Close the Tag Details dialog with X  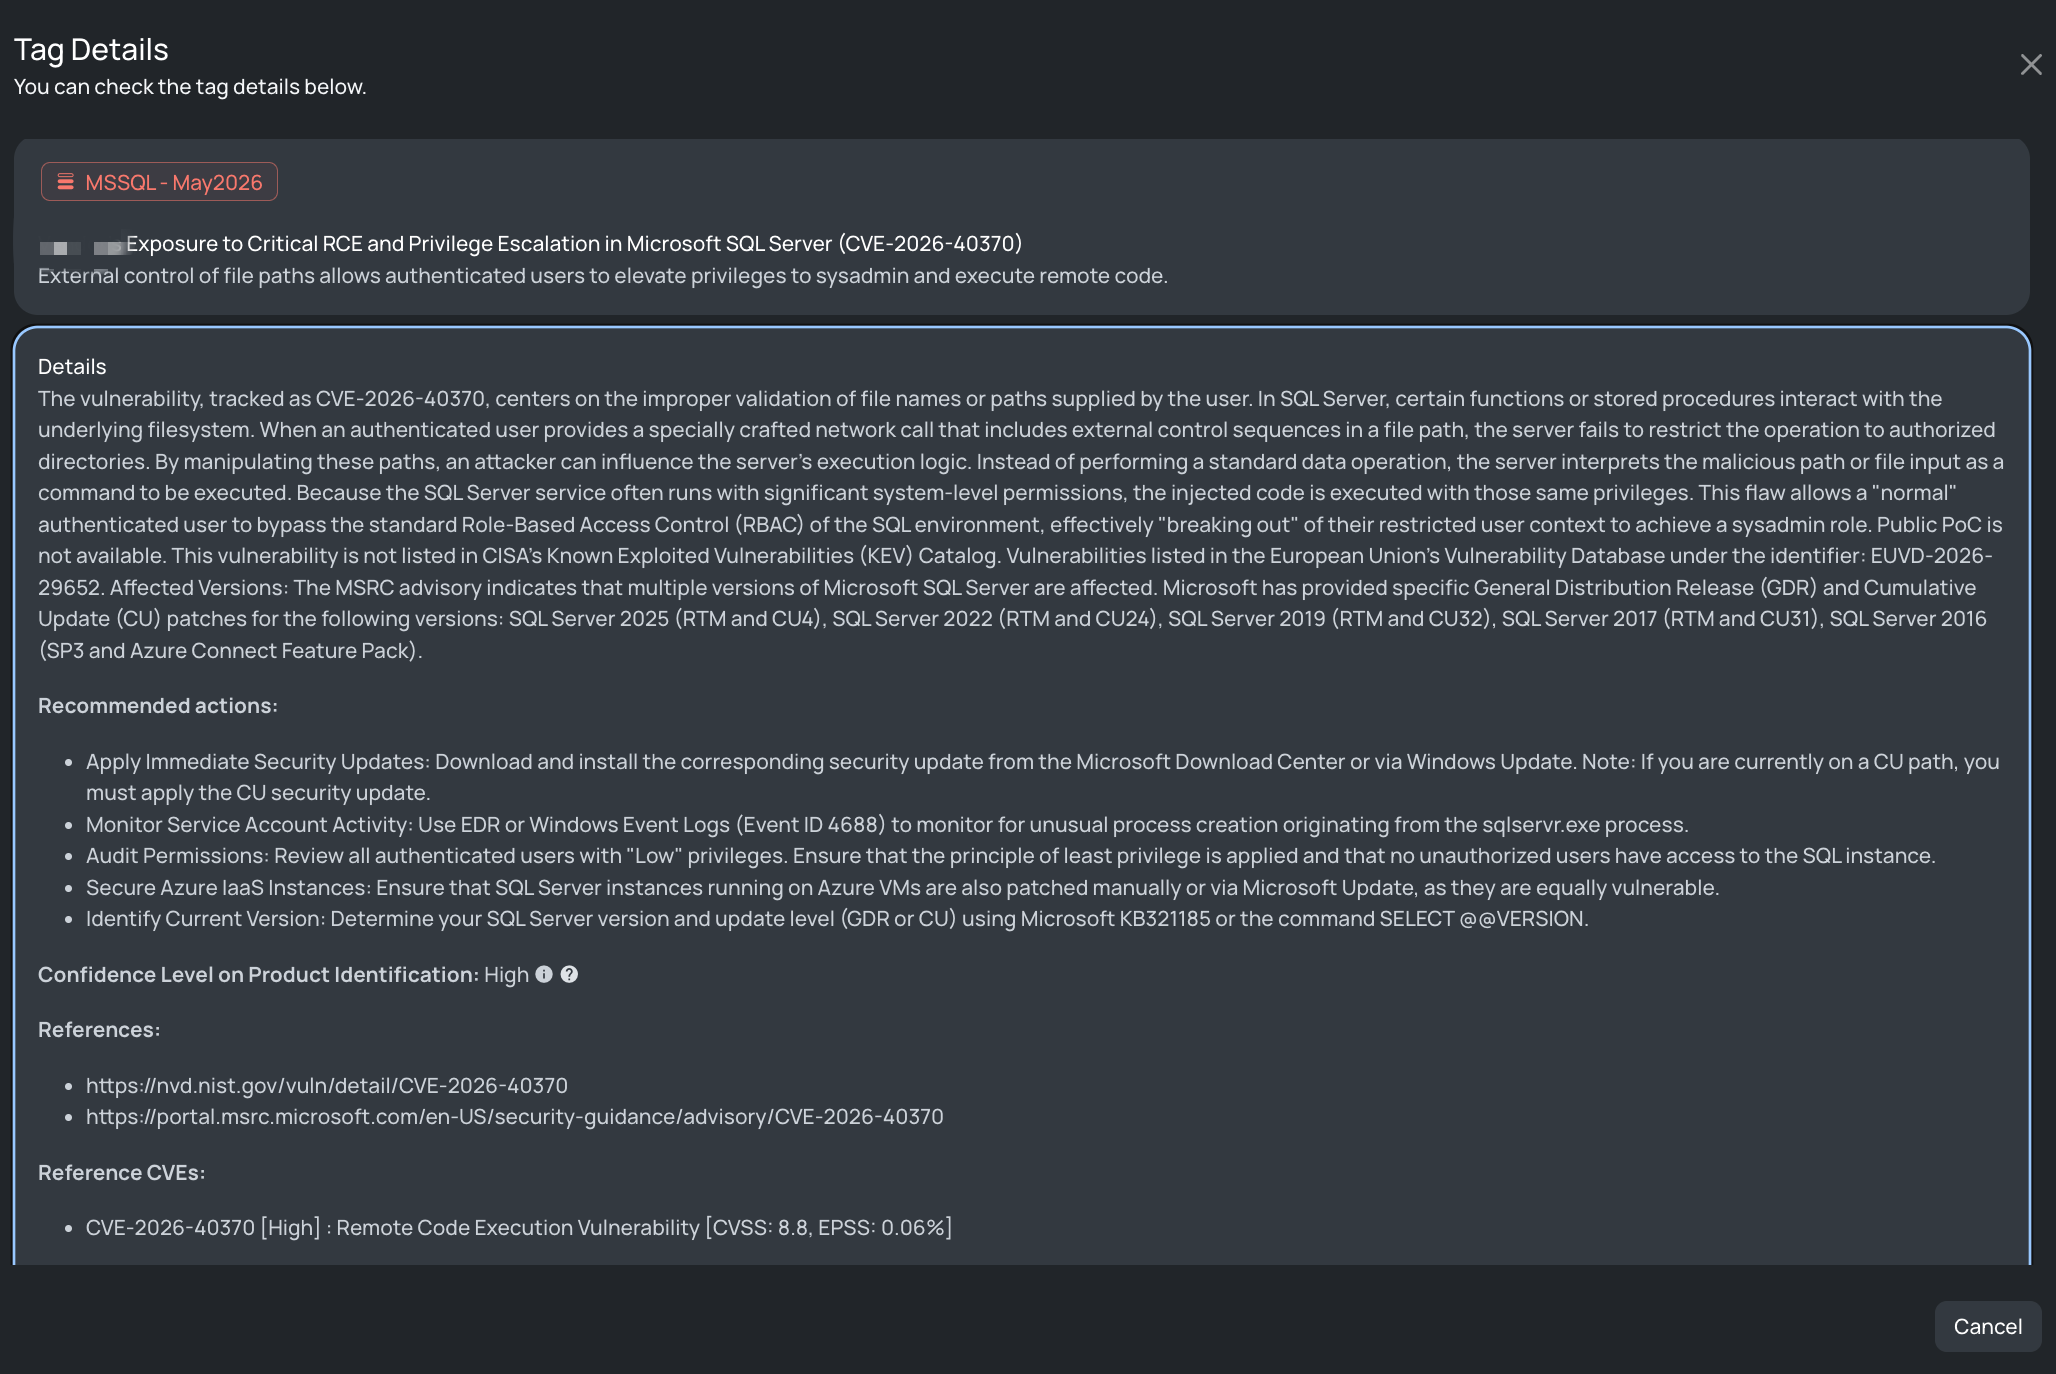pos(2030,65)
